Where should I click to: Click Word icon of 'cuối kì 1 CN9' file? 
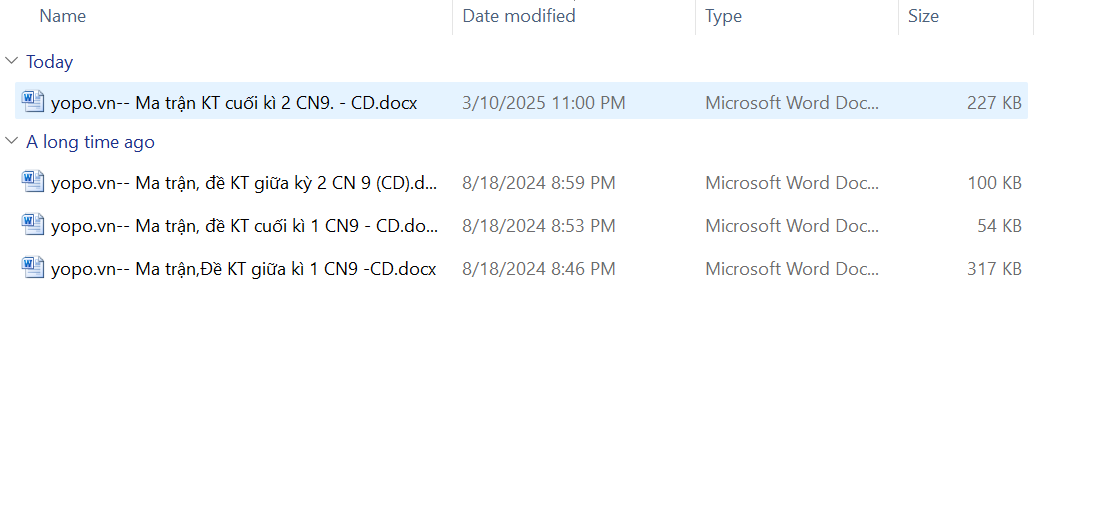coord(33,225)
